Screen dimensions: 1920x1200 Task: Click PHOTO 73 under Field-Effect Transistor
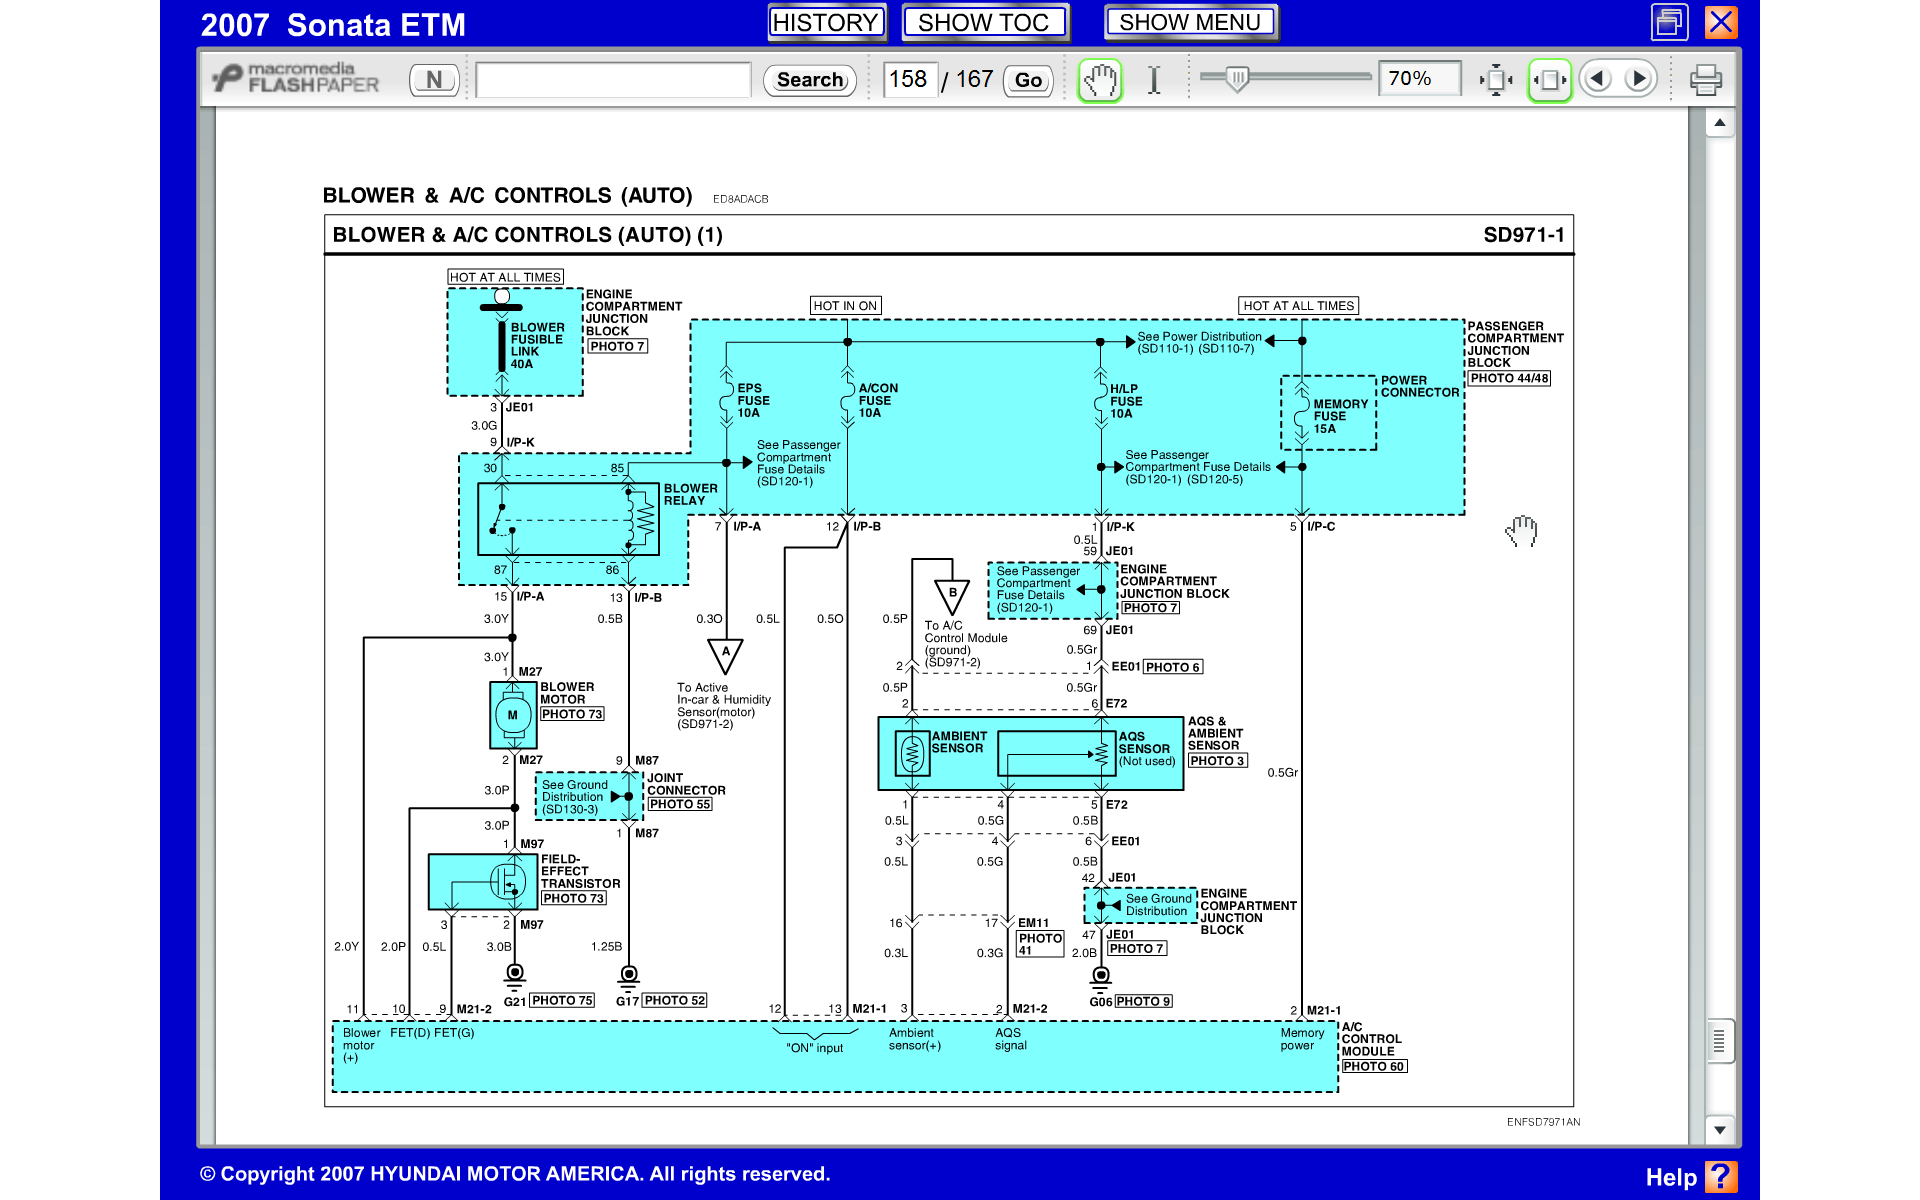pos(573,898)
